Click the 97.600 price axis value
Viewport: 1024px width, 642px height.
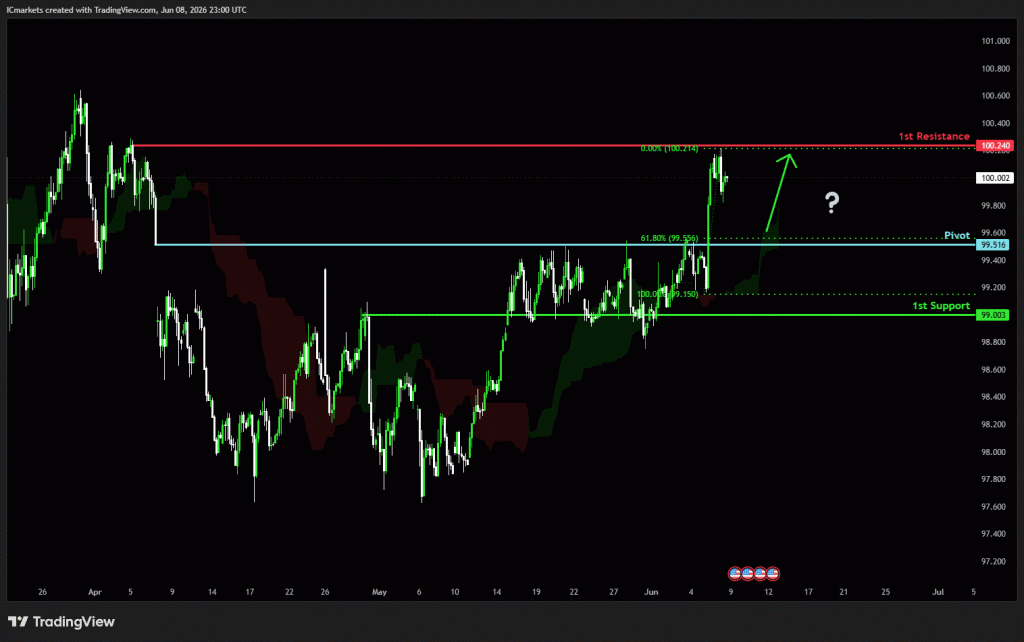click(x=993, y=507)
